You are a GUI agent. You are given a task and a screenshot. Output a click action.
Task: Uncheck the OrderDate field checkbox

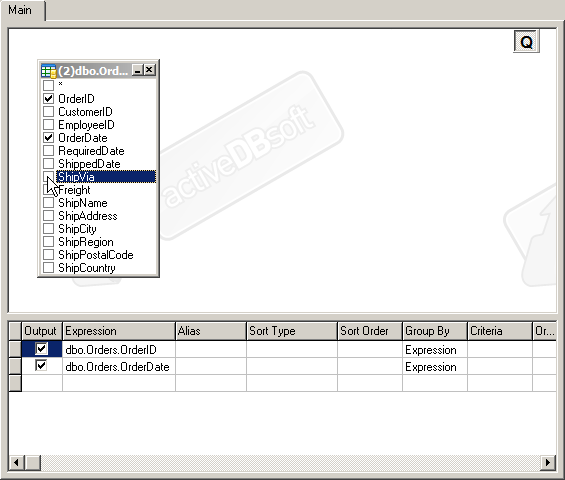pos(48,137)
